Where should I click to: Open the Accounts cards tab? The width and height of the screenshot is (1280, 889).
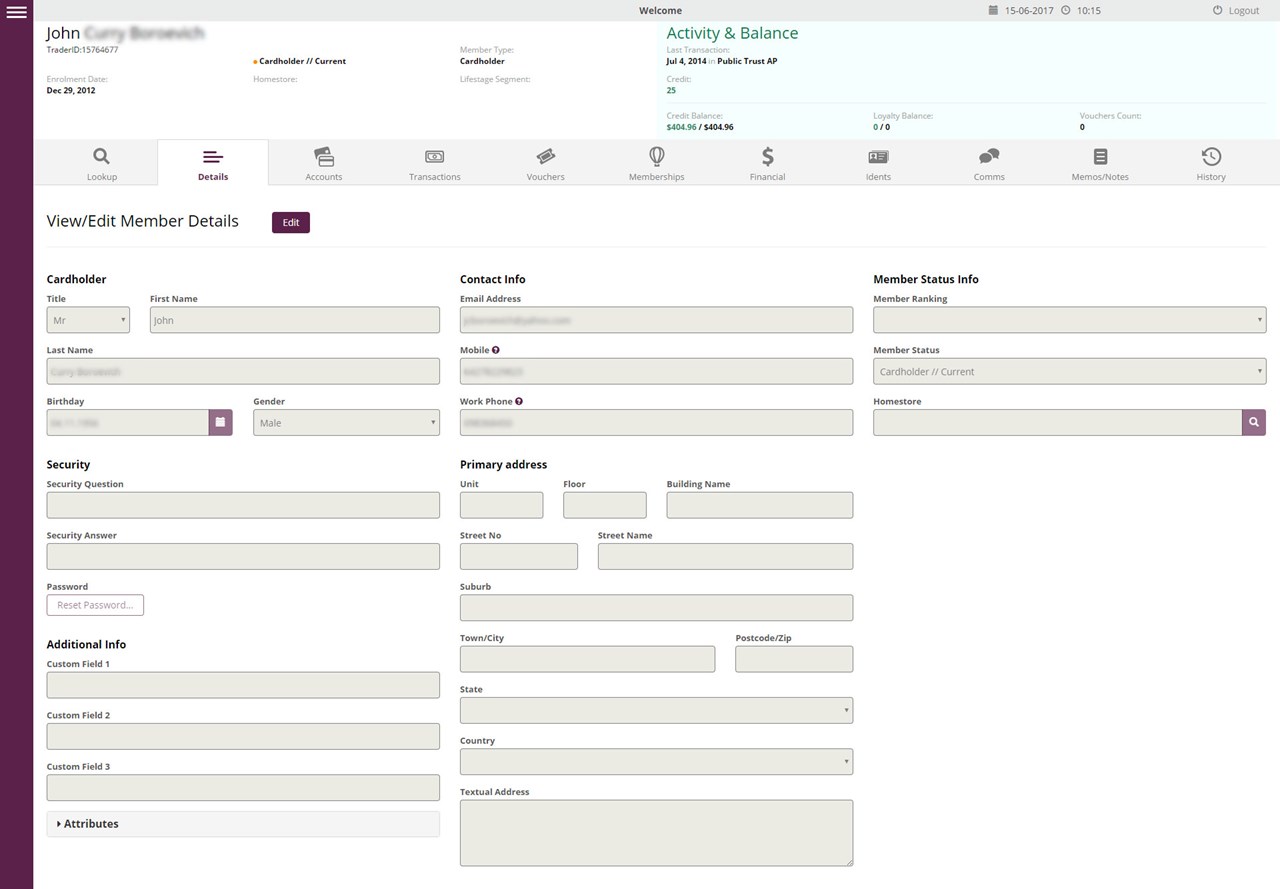(323, 163)
